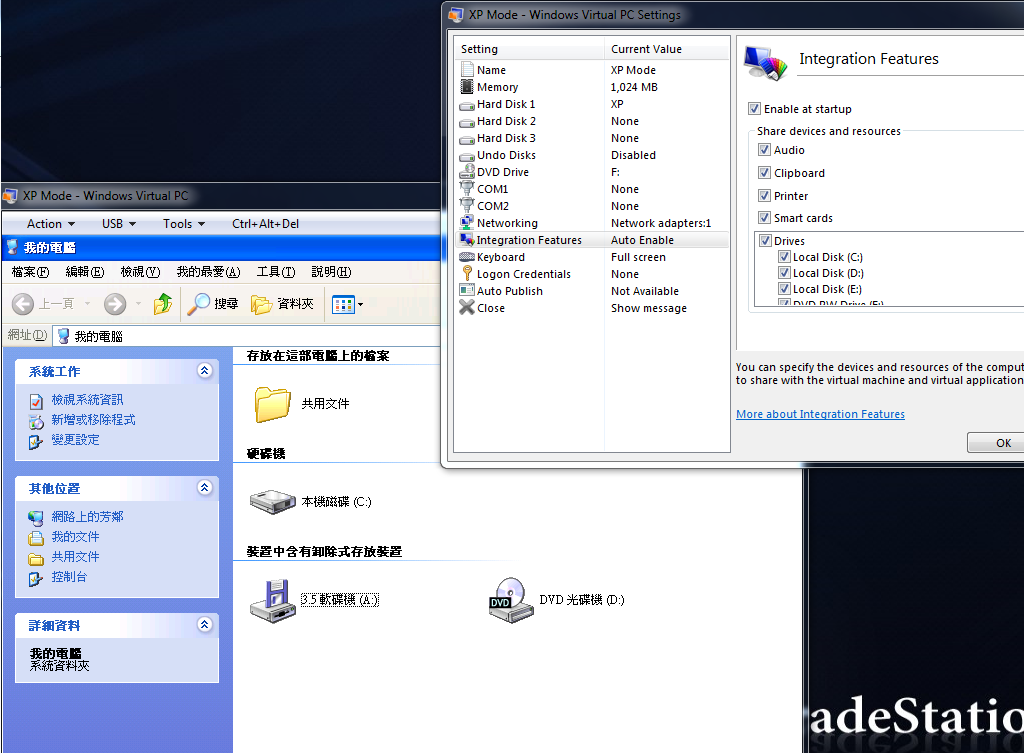Click the Folders toolbar button
Viewport: 1024px width, 753px height.
pyautogui.click(x=282, y=304)
